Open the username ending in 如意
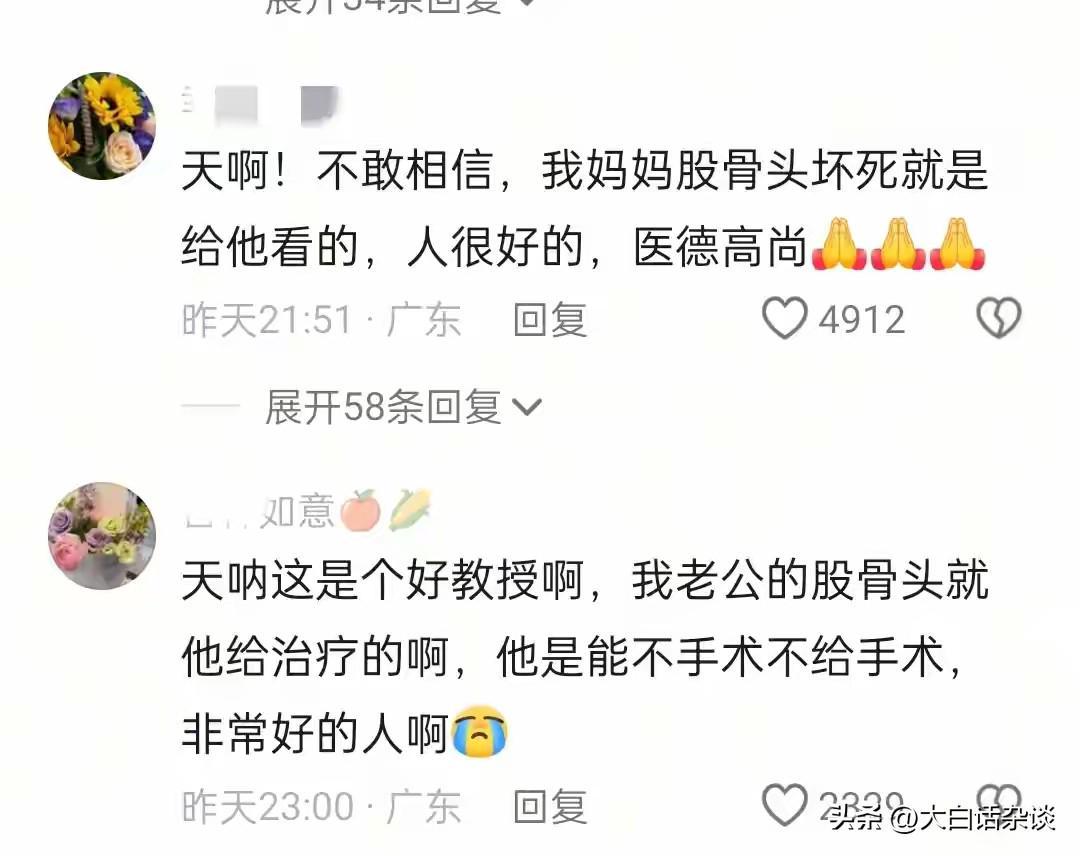Image resolution: width=1080 pixels, height=856 pixels. 259,512
